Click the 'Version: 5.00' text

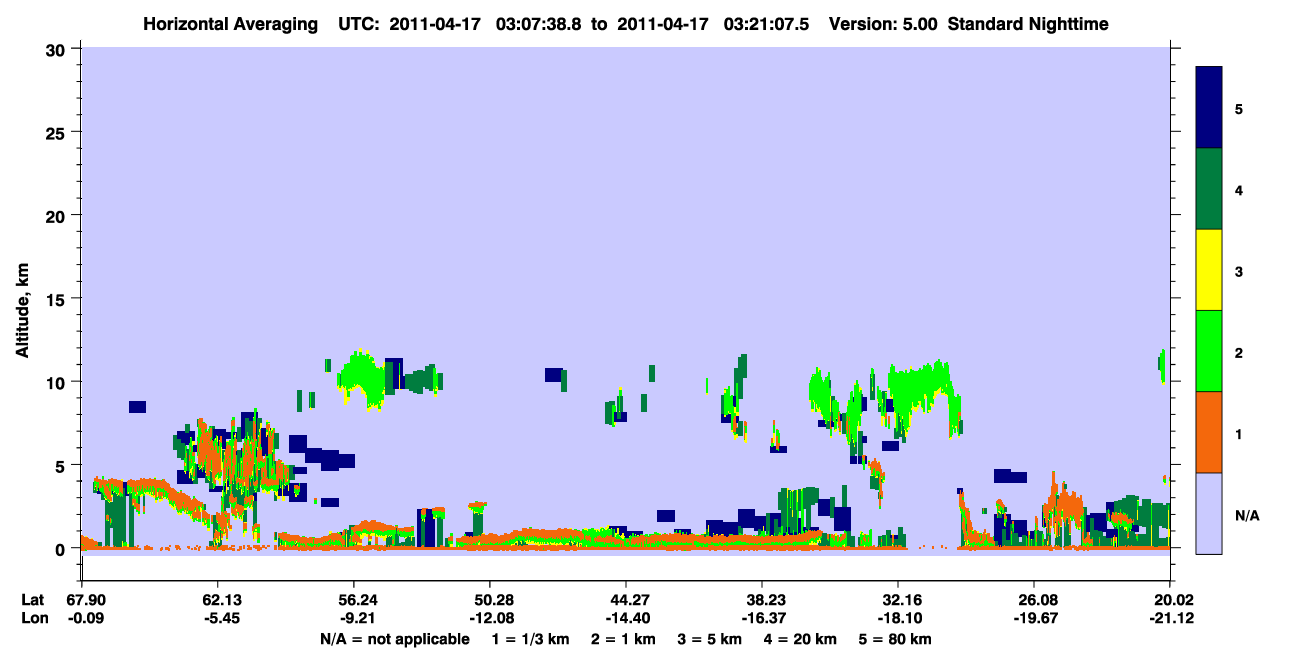[882, 24]
